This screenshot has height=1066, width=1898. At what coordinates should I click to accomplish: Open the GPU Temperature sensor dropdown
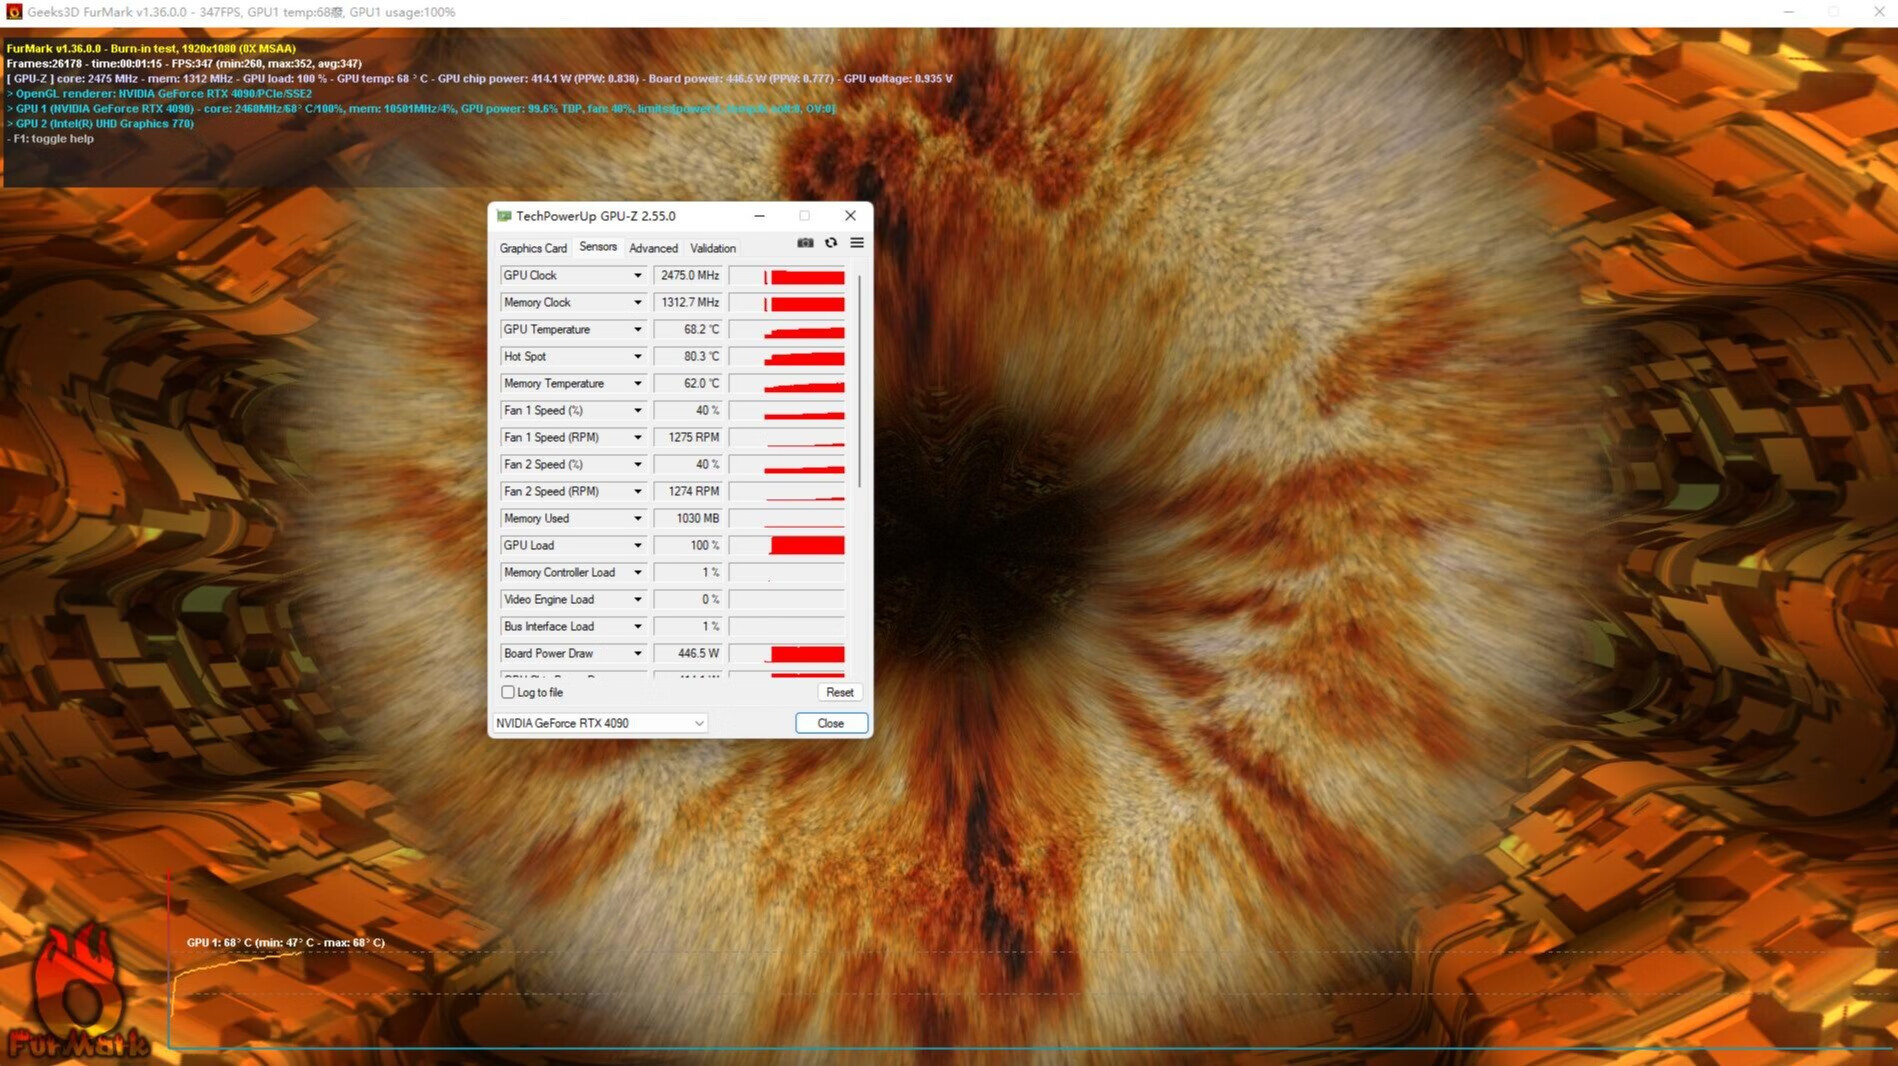point(637,329)
